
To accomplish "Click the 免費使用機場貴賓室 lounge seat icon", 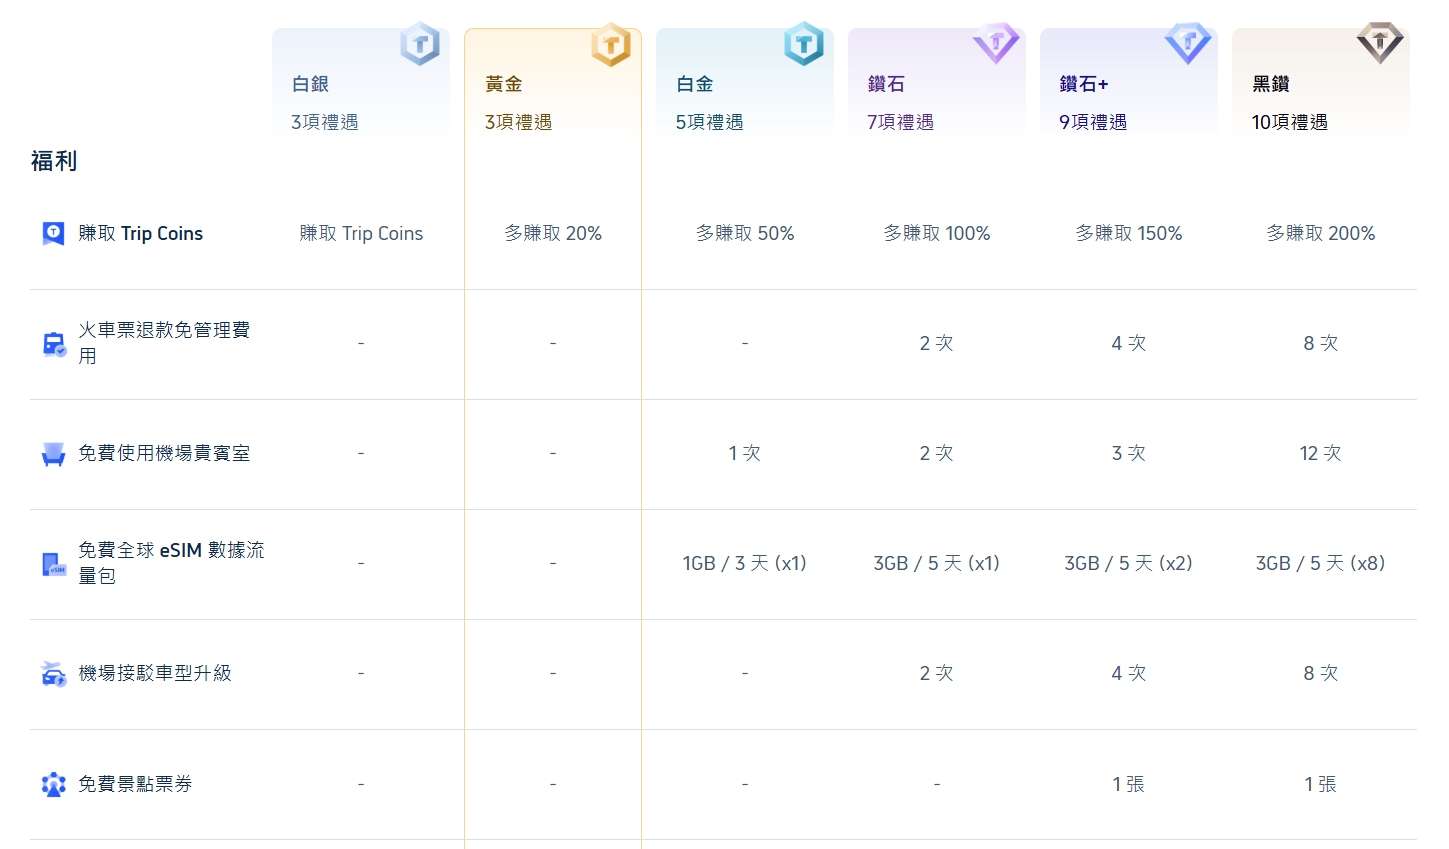I will (x=52, y=452).
